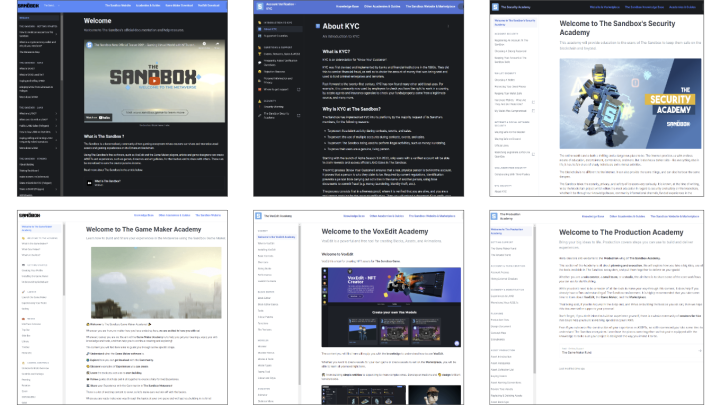This screenshot has width=720, height=405.
Task: Open Knowledge Base link in the Production Academy header
Action: 593,216
